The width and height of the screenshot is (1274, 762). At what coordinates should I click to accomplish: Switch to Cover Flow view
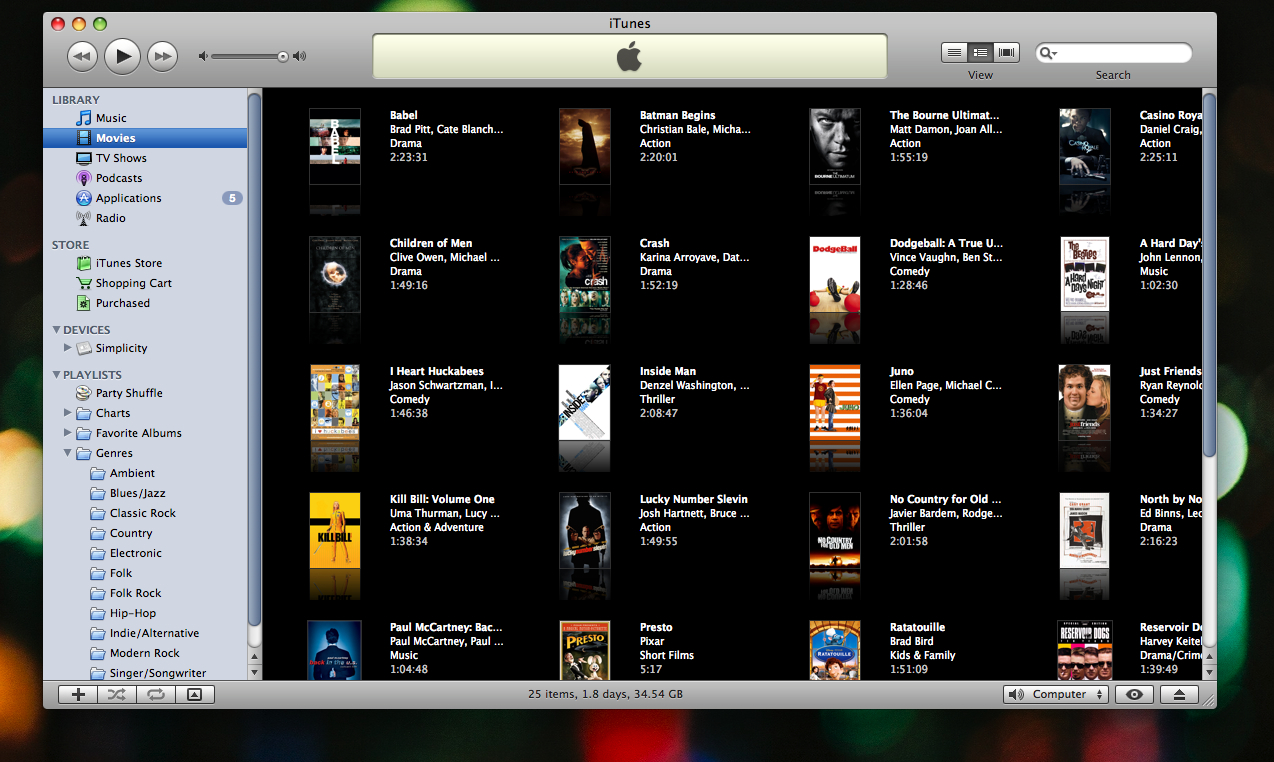[1006, 52]
